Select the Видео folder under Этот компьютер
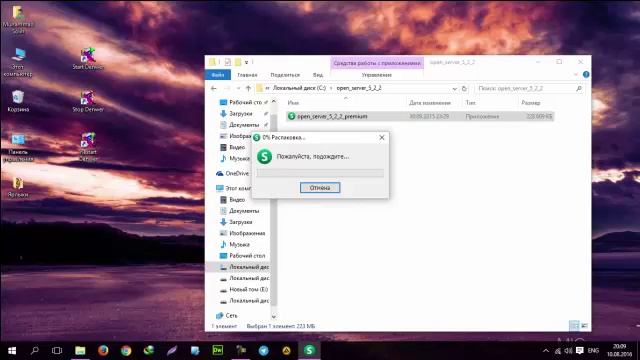 (x=237, y=200)
